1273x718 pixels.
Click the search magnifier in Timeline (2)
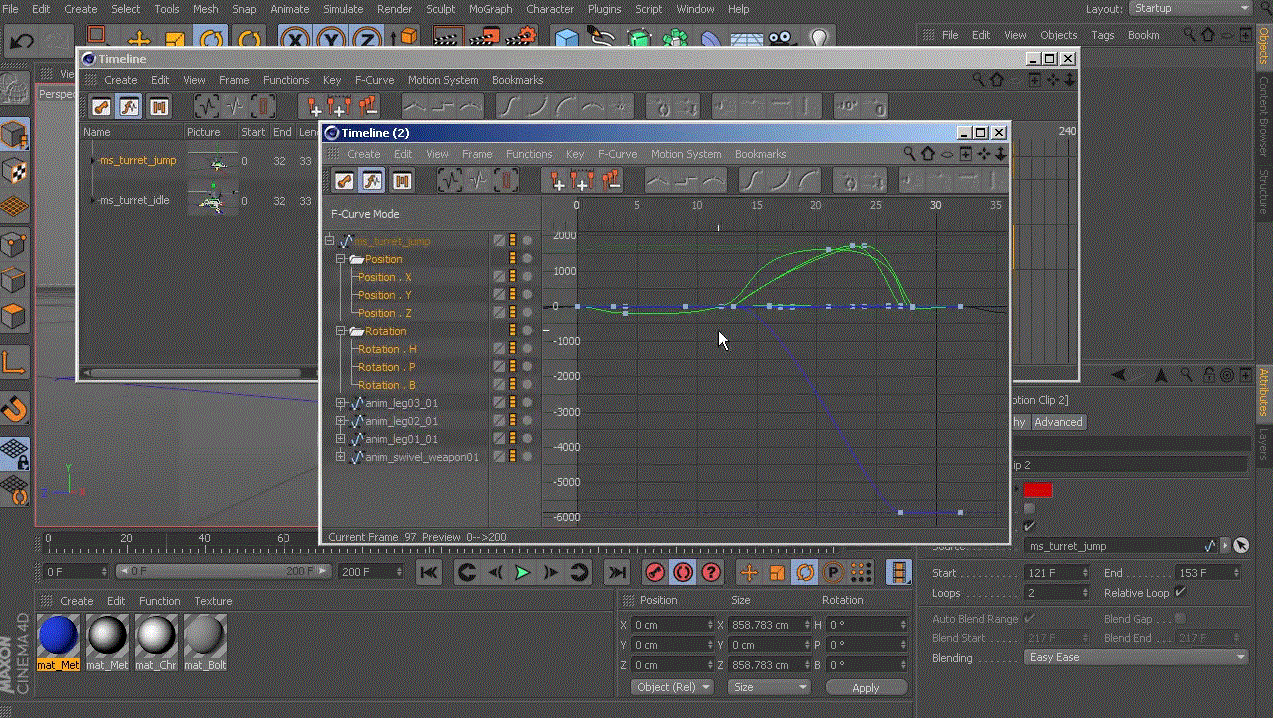[910, 154]
